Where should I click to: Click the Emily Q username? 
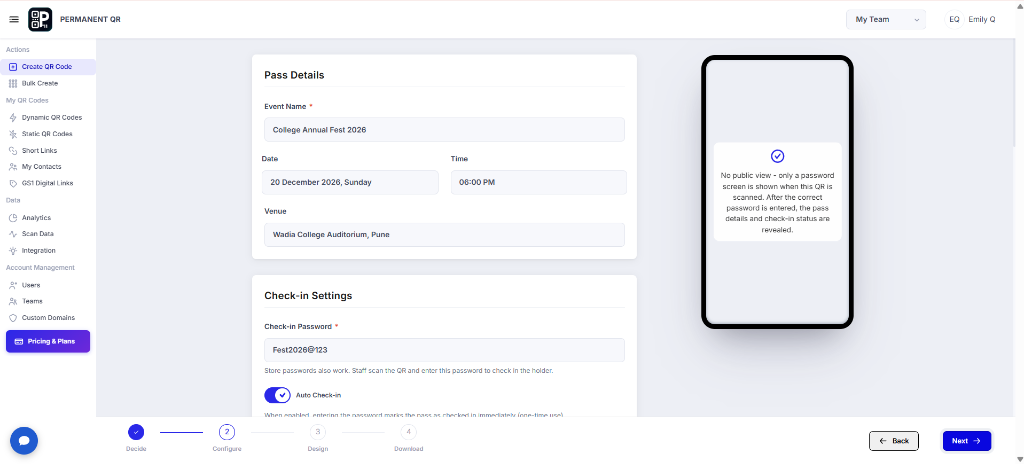(x=982, y=20)
